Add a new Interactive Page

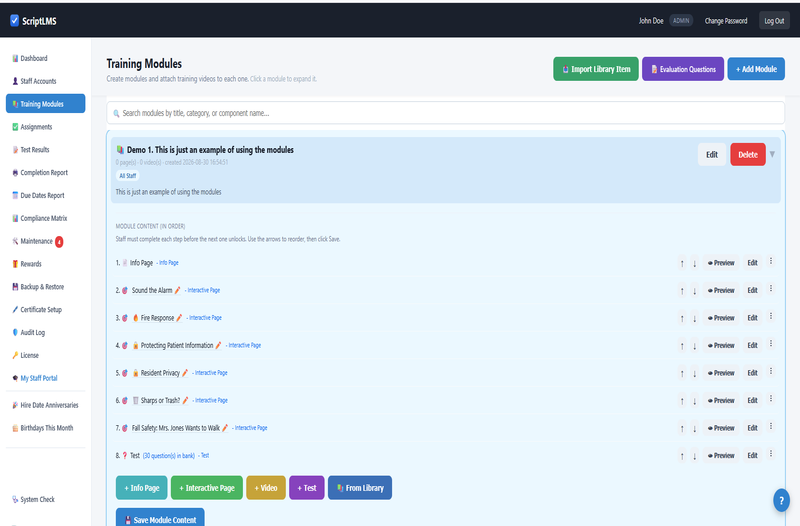point(207,488)
